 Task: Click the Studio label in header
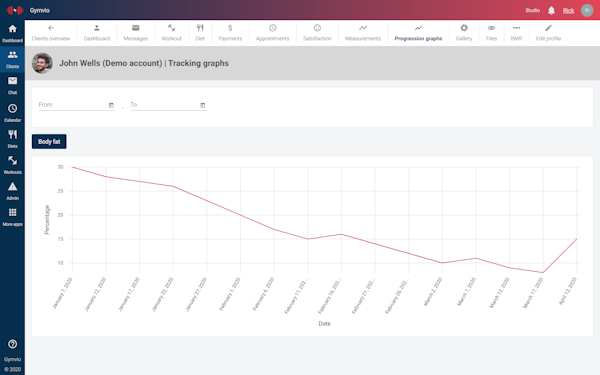[532, 10]
